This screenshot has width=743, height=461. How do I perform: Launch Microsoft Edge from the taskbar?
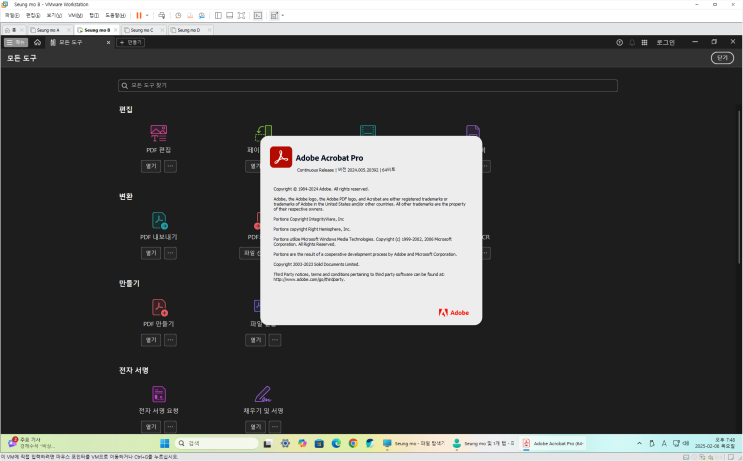[336, 443]
